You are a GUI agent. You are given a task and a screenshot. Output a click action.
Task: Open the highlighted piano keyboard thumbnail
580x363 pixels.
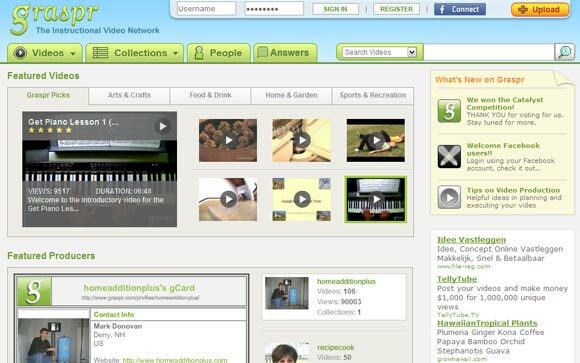[375, 199]
